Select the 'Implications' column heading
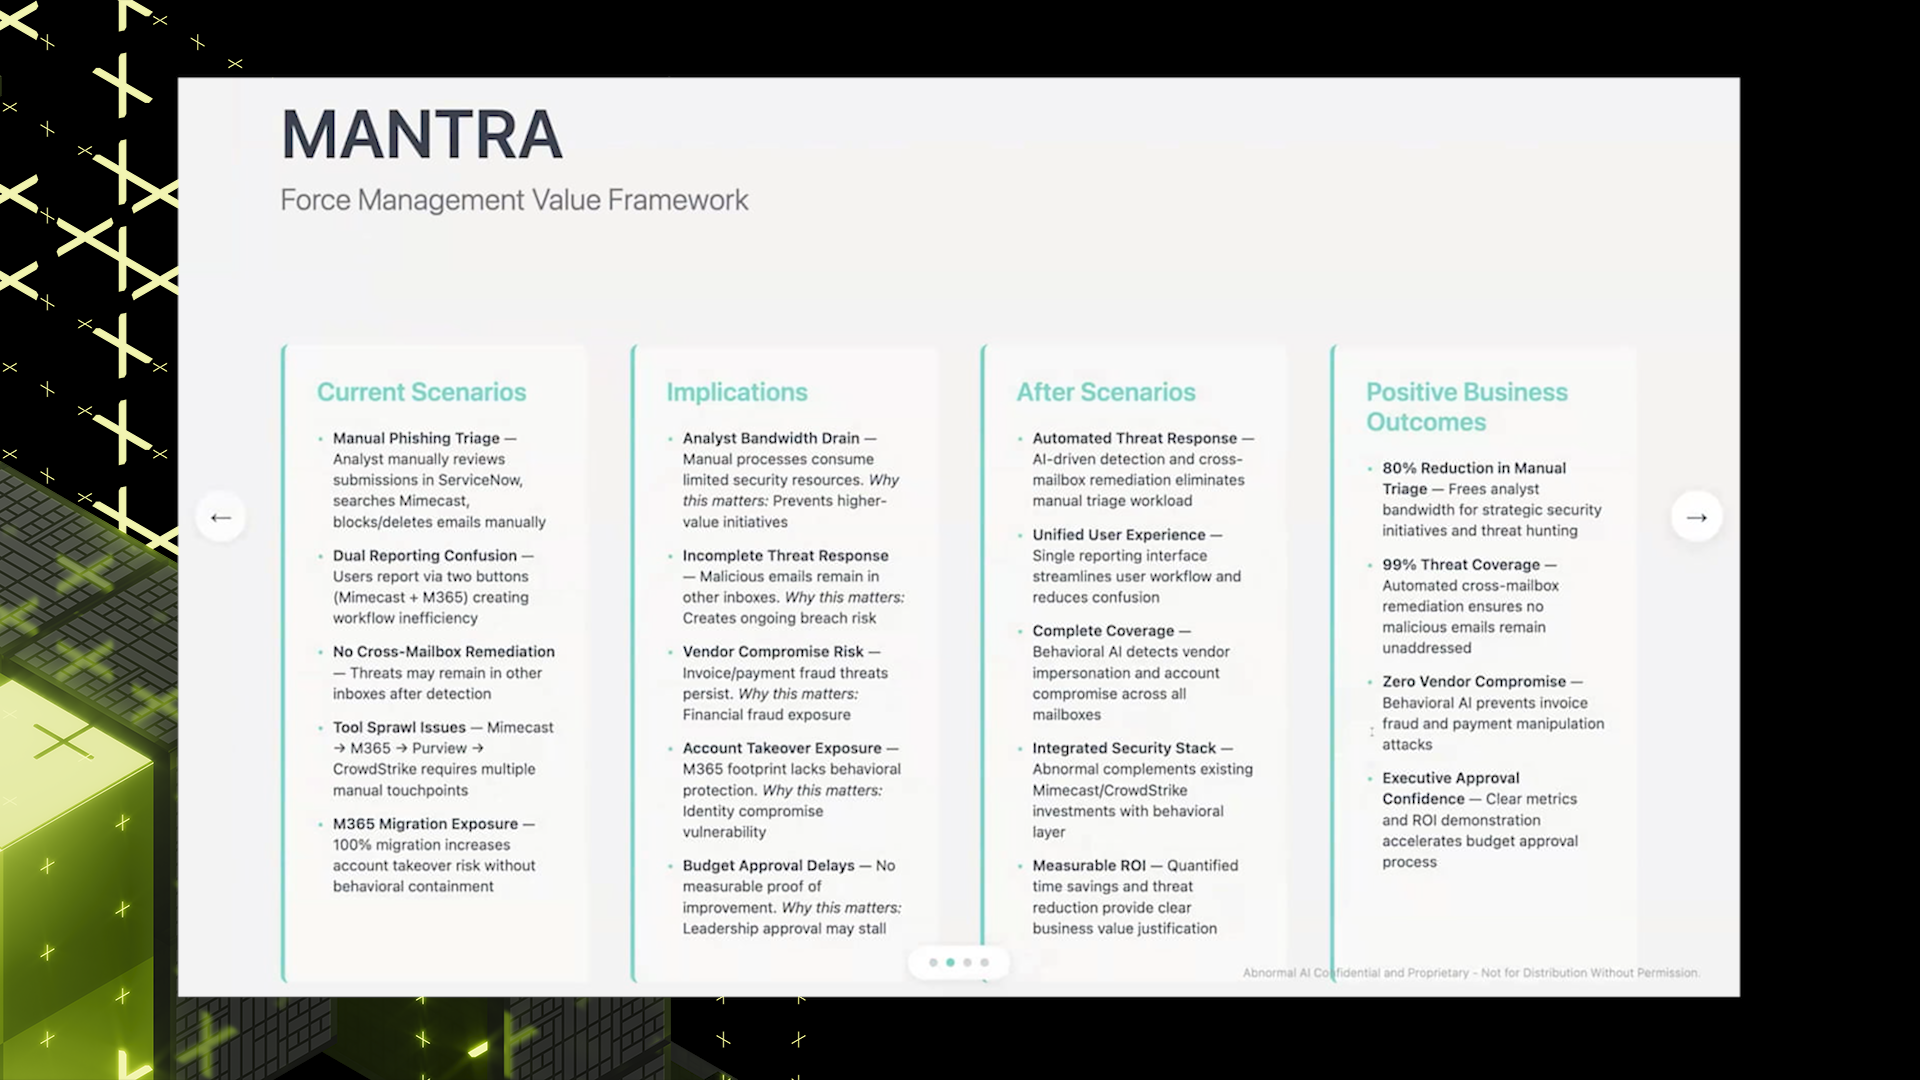Screen dimensions: 1920x1080 pos(737,392)
